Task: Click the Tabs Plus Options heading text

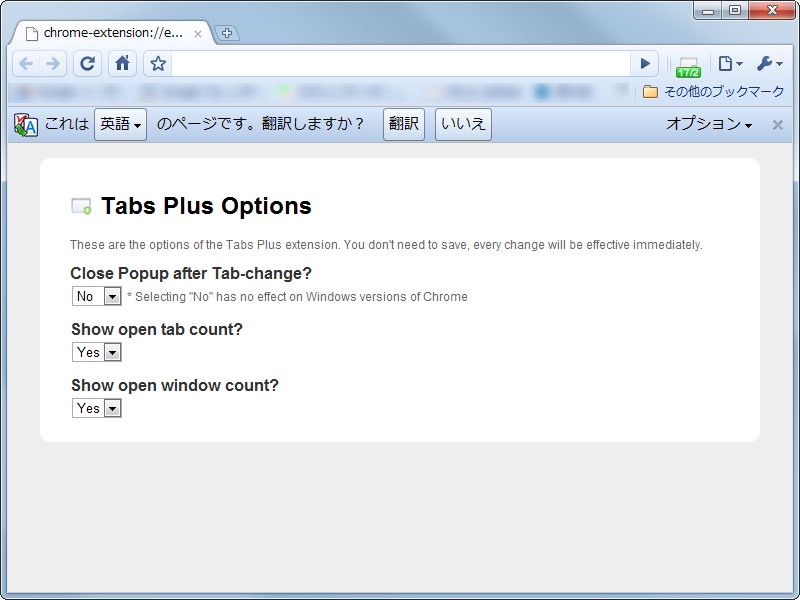Action: (207, 206)
